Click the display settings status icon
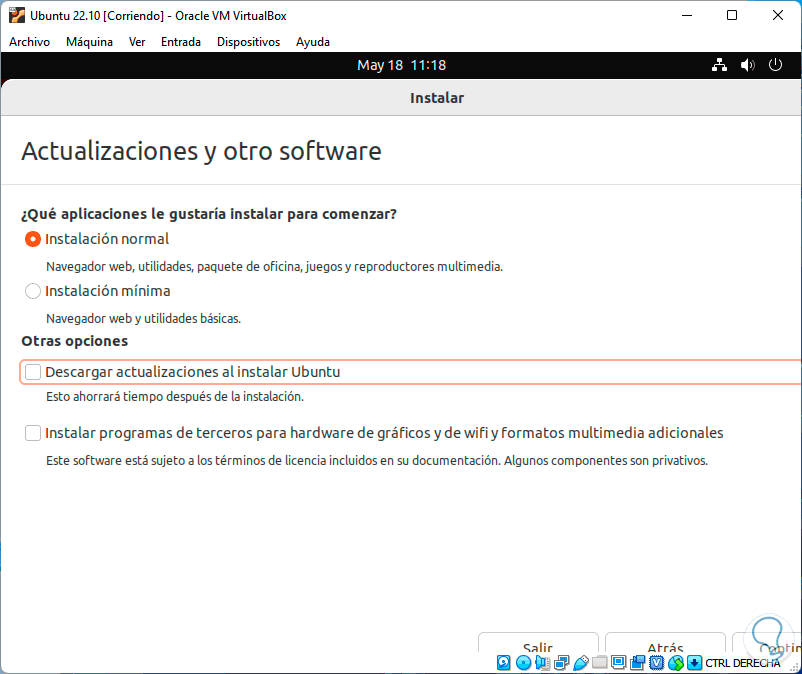The height and width of the screenshot is (674, 802). click(618, 663)
